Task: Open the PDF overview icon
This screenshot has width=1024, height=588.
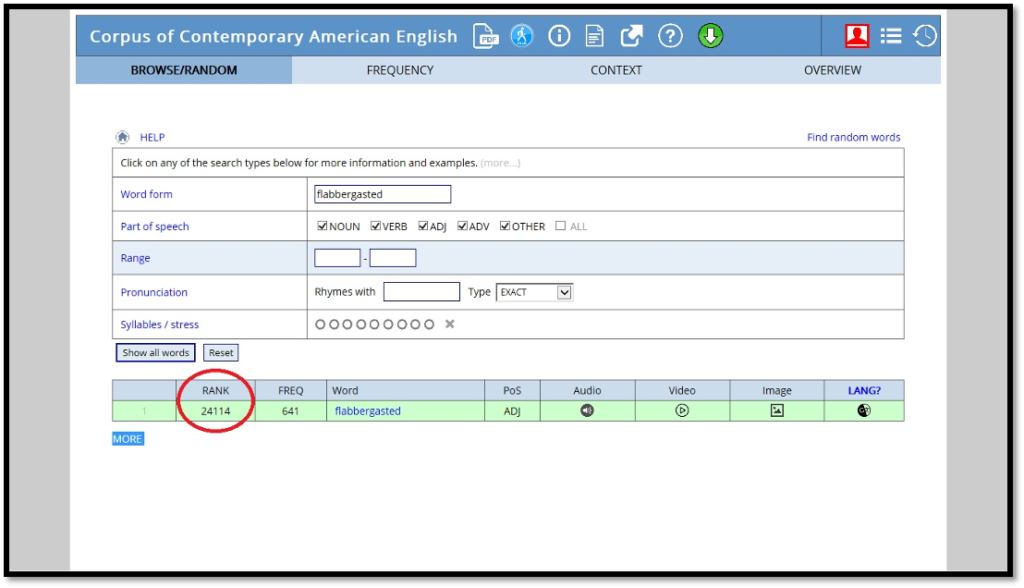Action: (x=486, y=36)
